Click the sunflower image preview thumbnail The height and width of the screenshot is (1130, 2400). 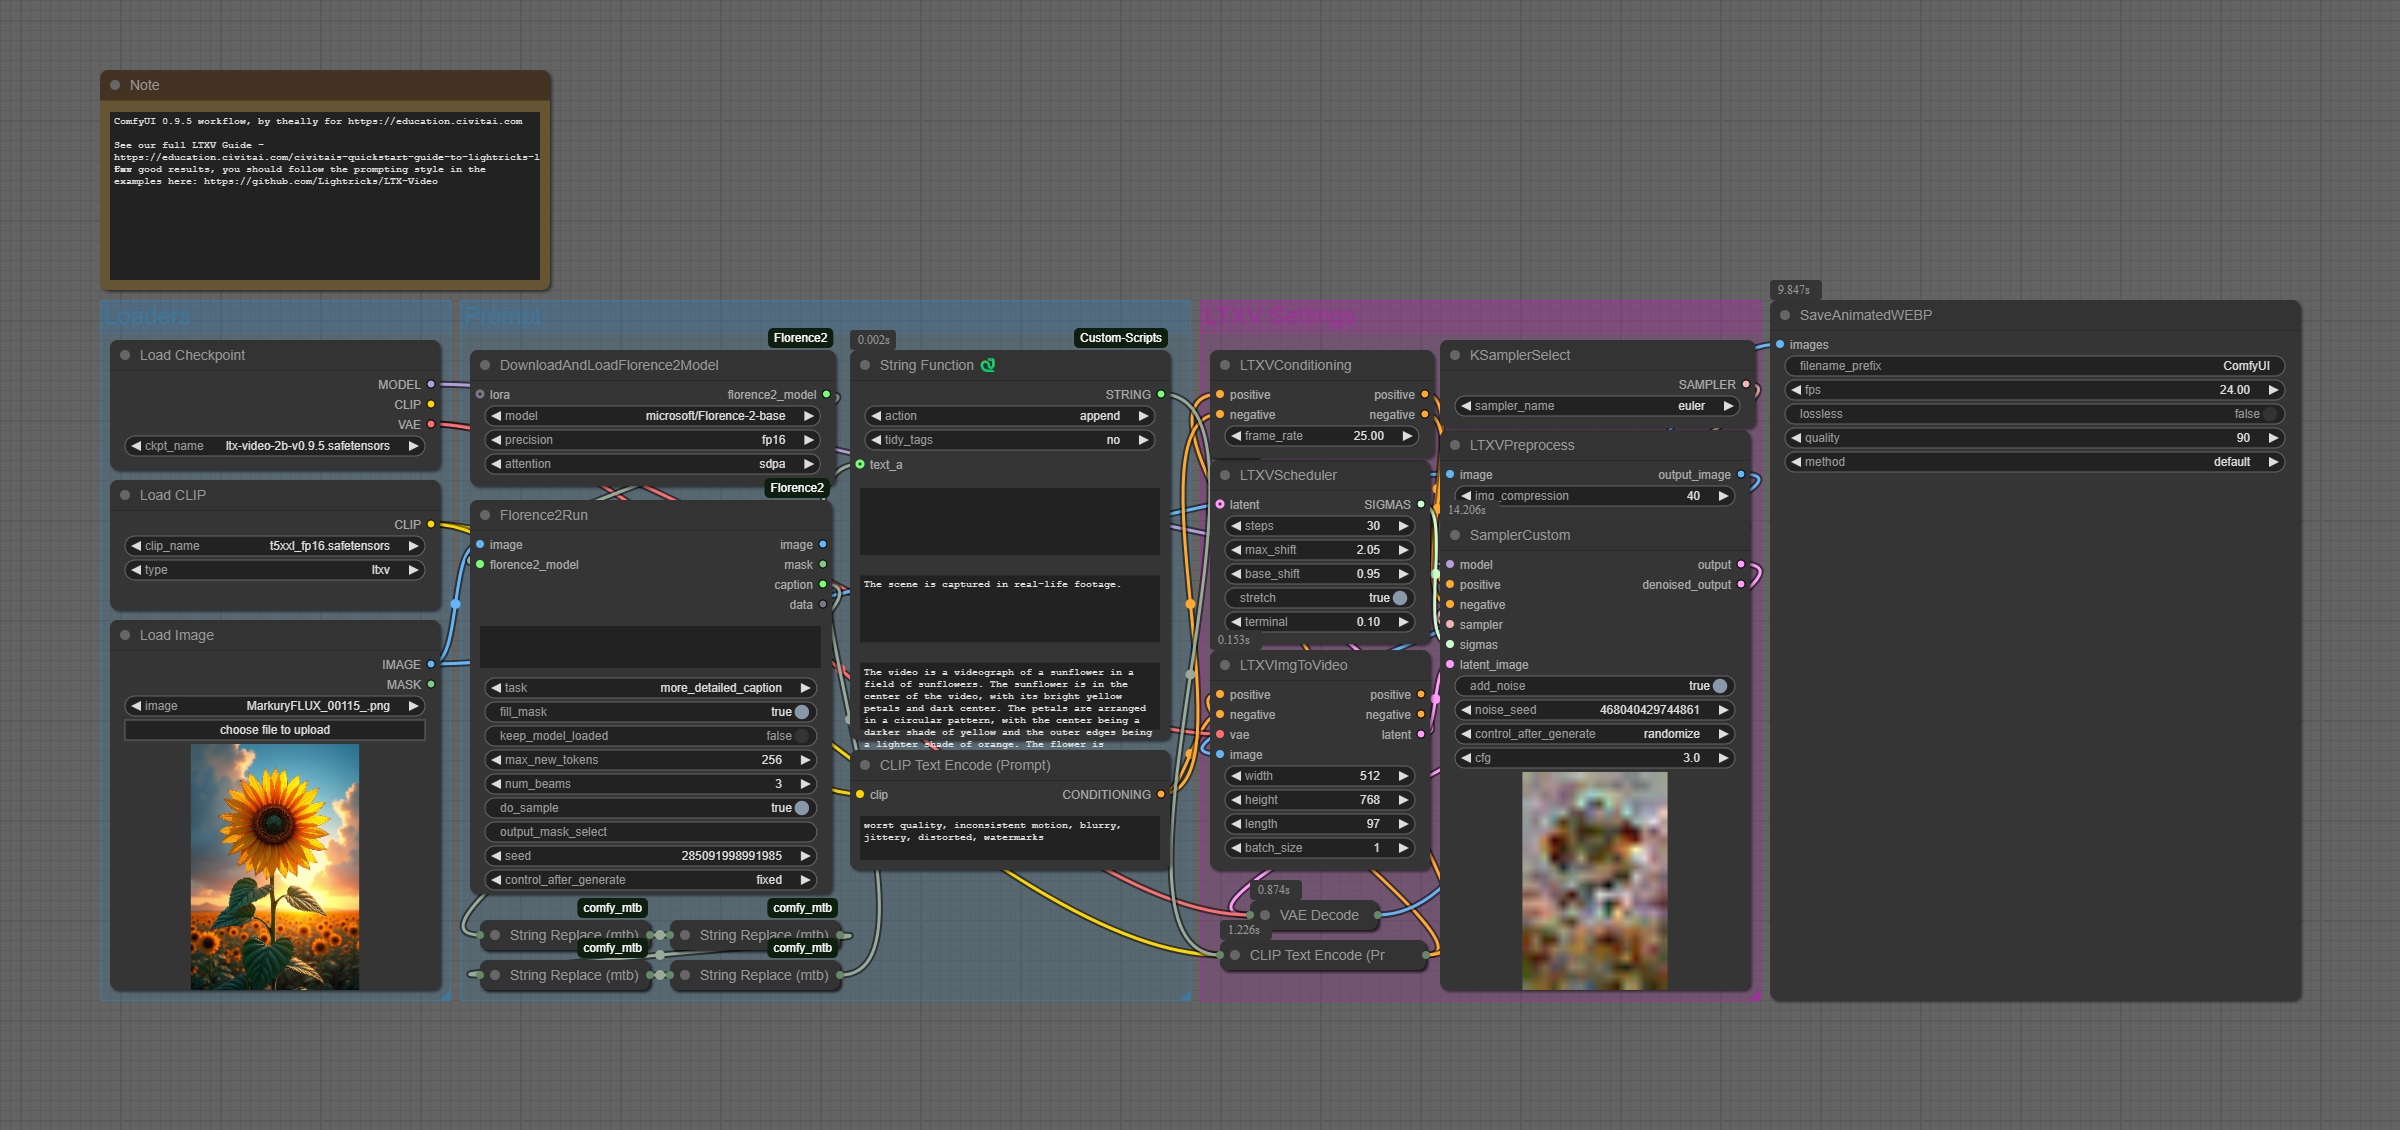point(275,867)
